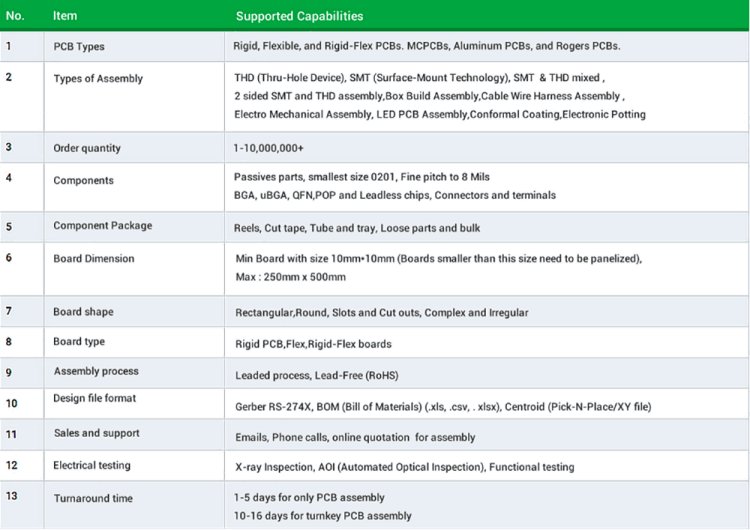This screenshot has height=530, width=750.
Task: Click the 'Component Package' row label
Action: (x=103, y=225)
